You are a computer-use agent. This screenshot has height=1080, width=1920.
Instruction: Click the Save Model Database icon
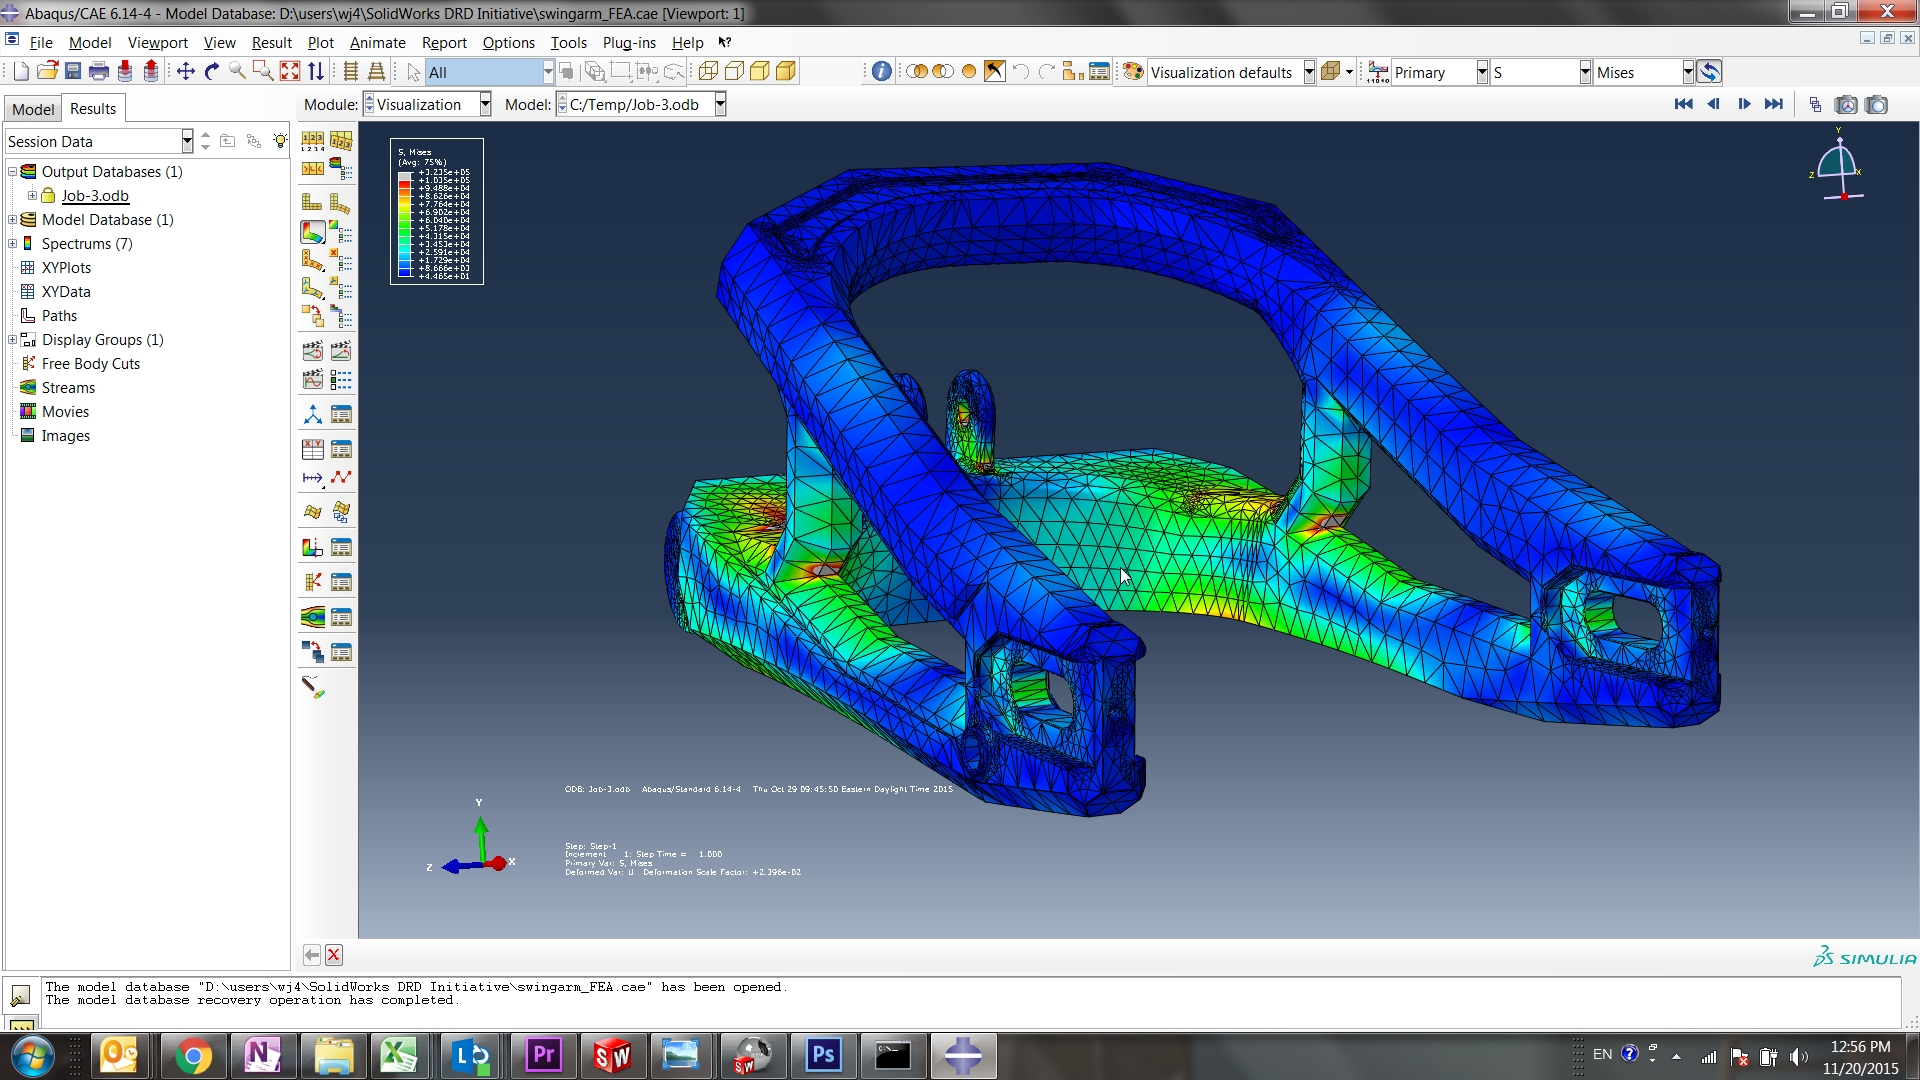(x=73, y=71)
